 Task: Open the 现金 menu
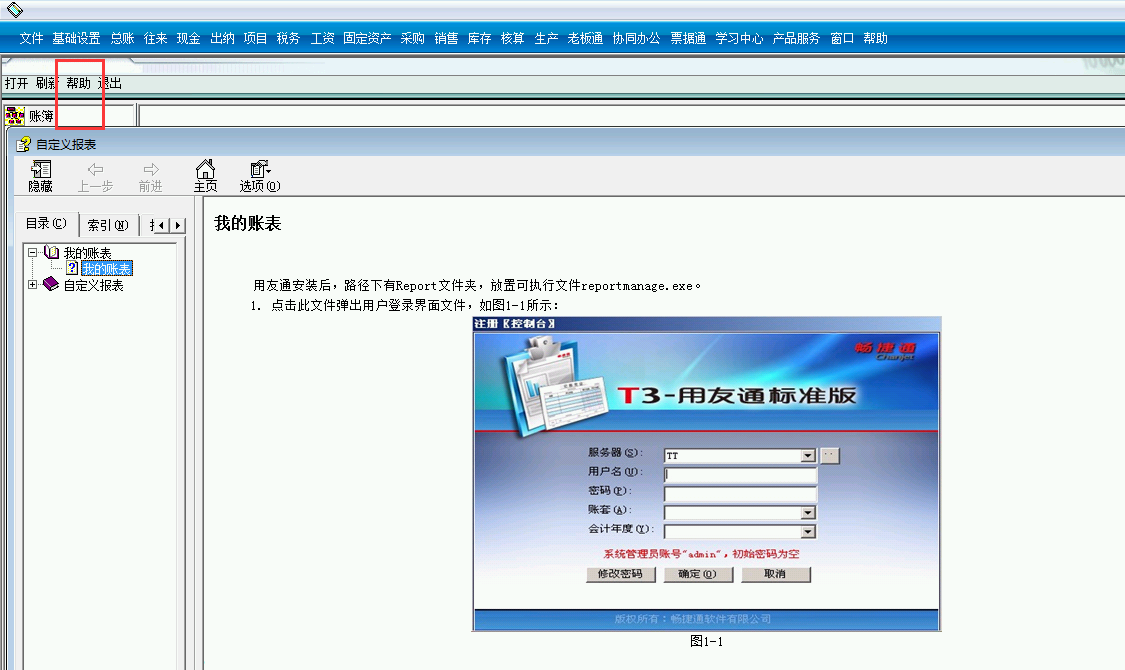click(189, 39)
